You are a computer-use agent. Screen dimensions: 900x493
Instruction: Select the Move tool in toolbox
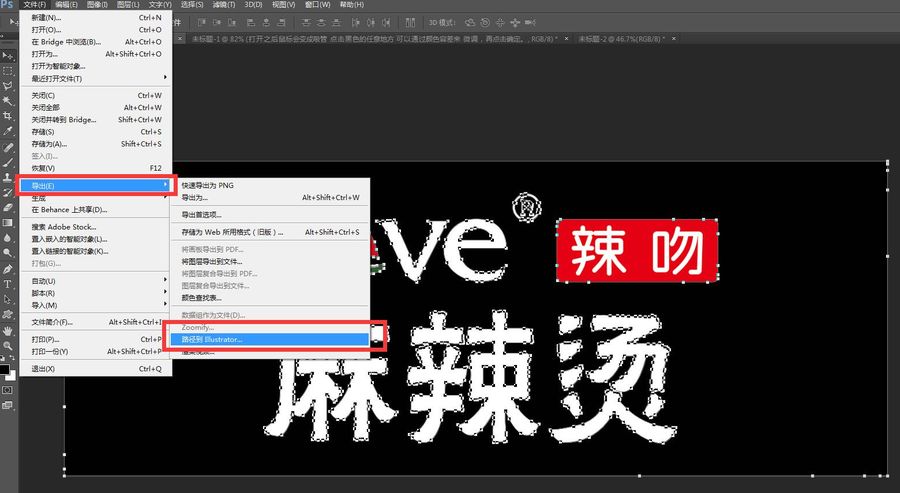click(7, 56)
